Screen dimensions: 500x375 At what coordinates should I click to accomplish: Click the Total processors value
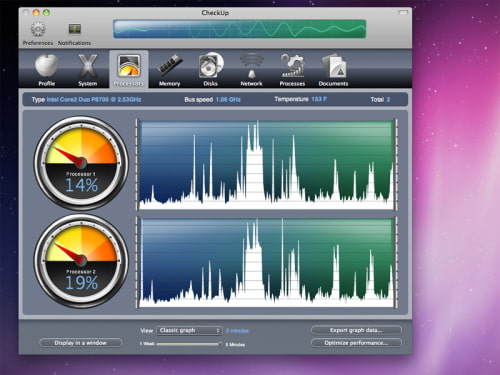point(388,99)
